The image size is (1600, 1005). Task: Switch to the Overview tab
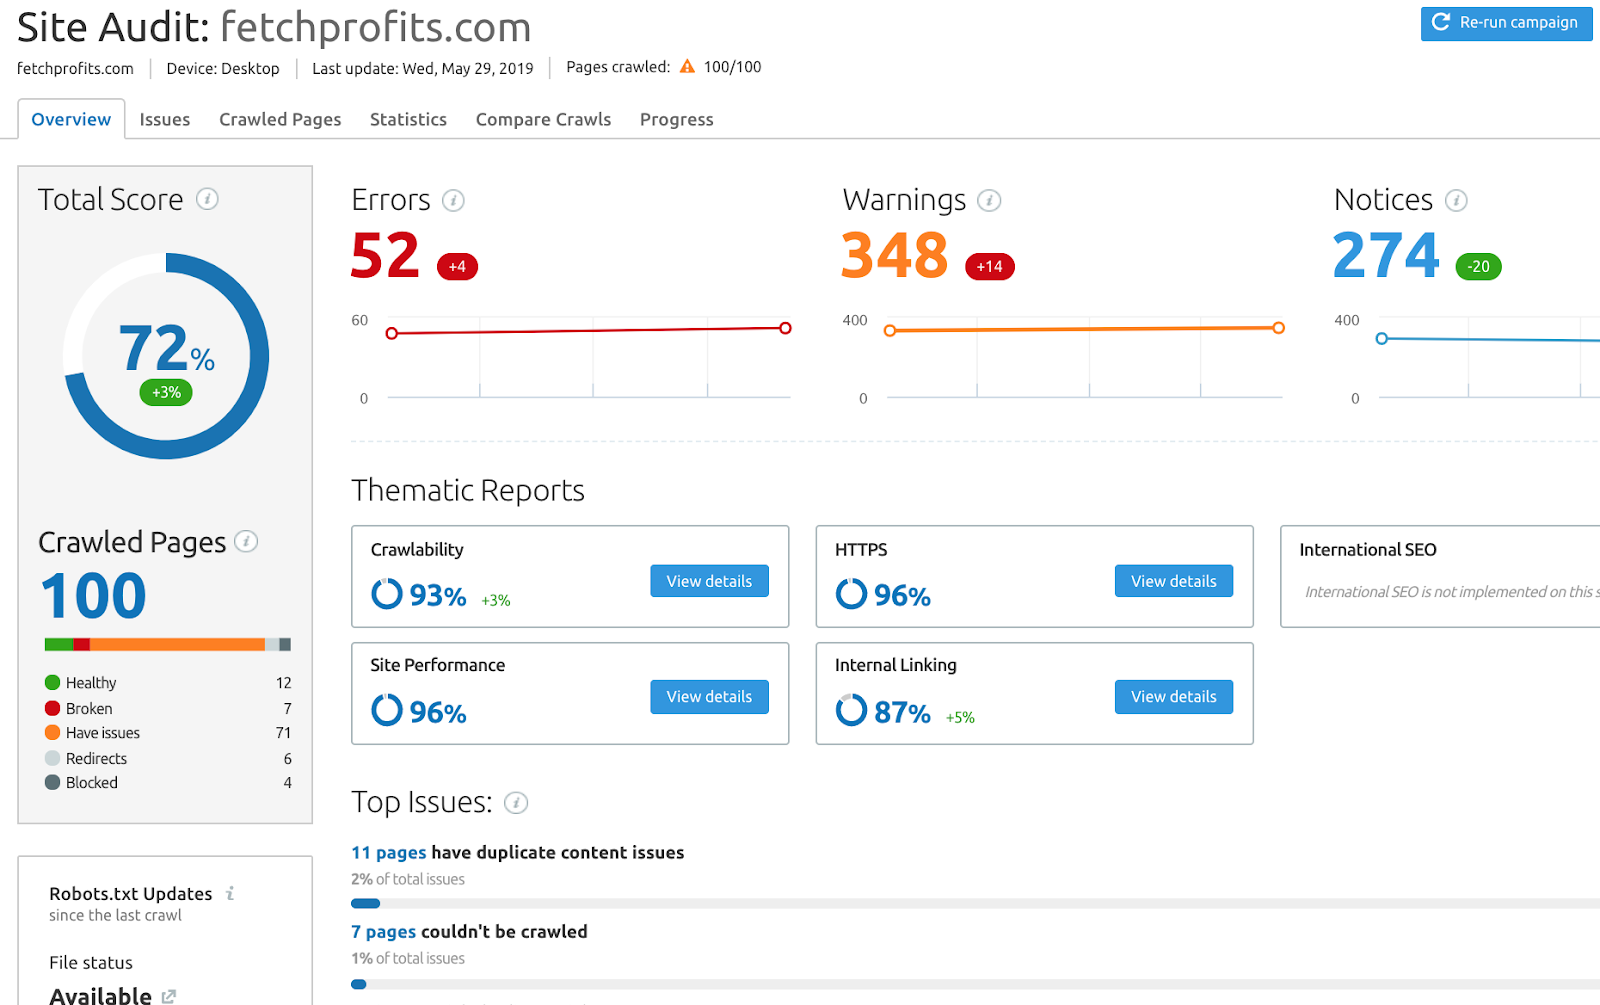[x=71, y=119]
